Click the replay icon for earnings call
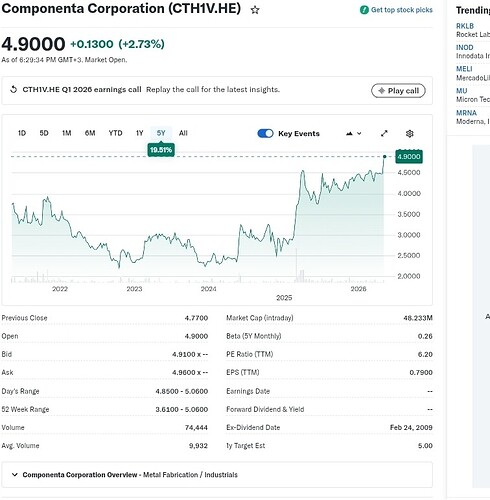This screenshot has width=490, height=500. [13, 90]
